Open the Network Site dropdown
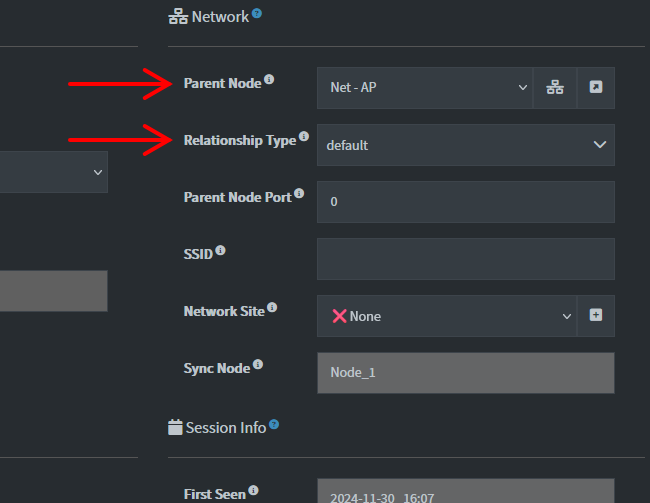Screen dimensions: 650x503 pos(447,316)
